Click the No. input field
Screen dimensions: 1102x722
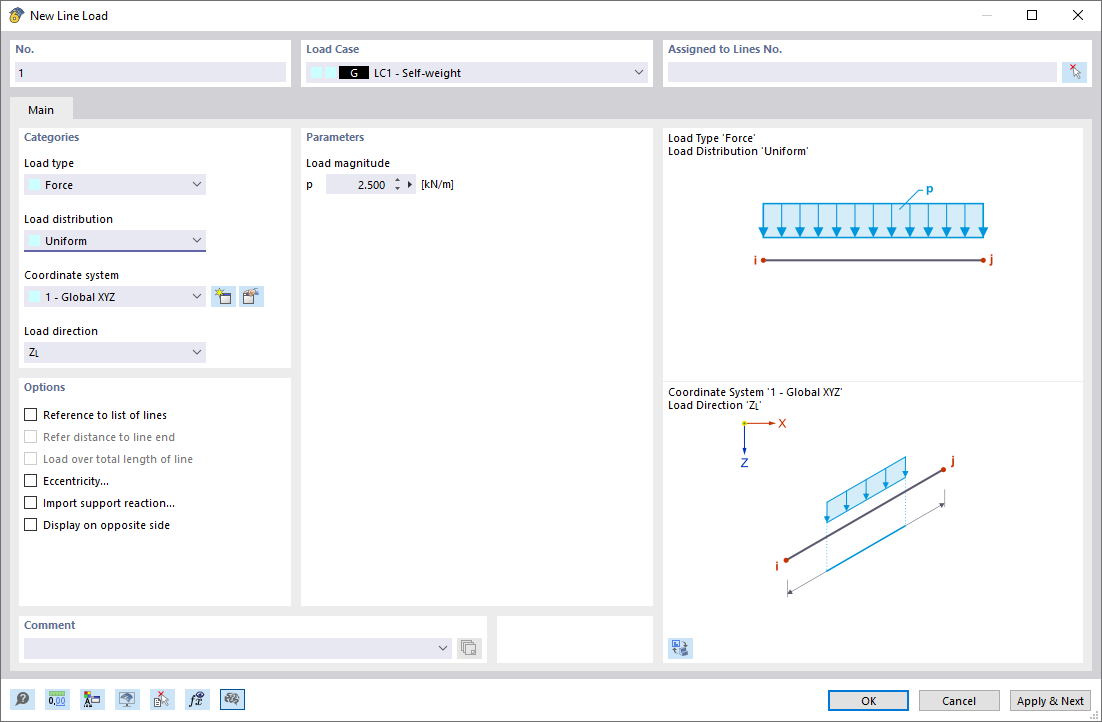point(150,72)
